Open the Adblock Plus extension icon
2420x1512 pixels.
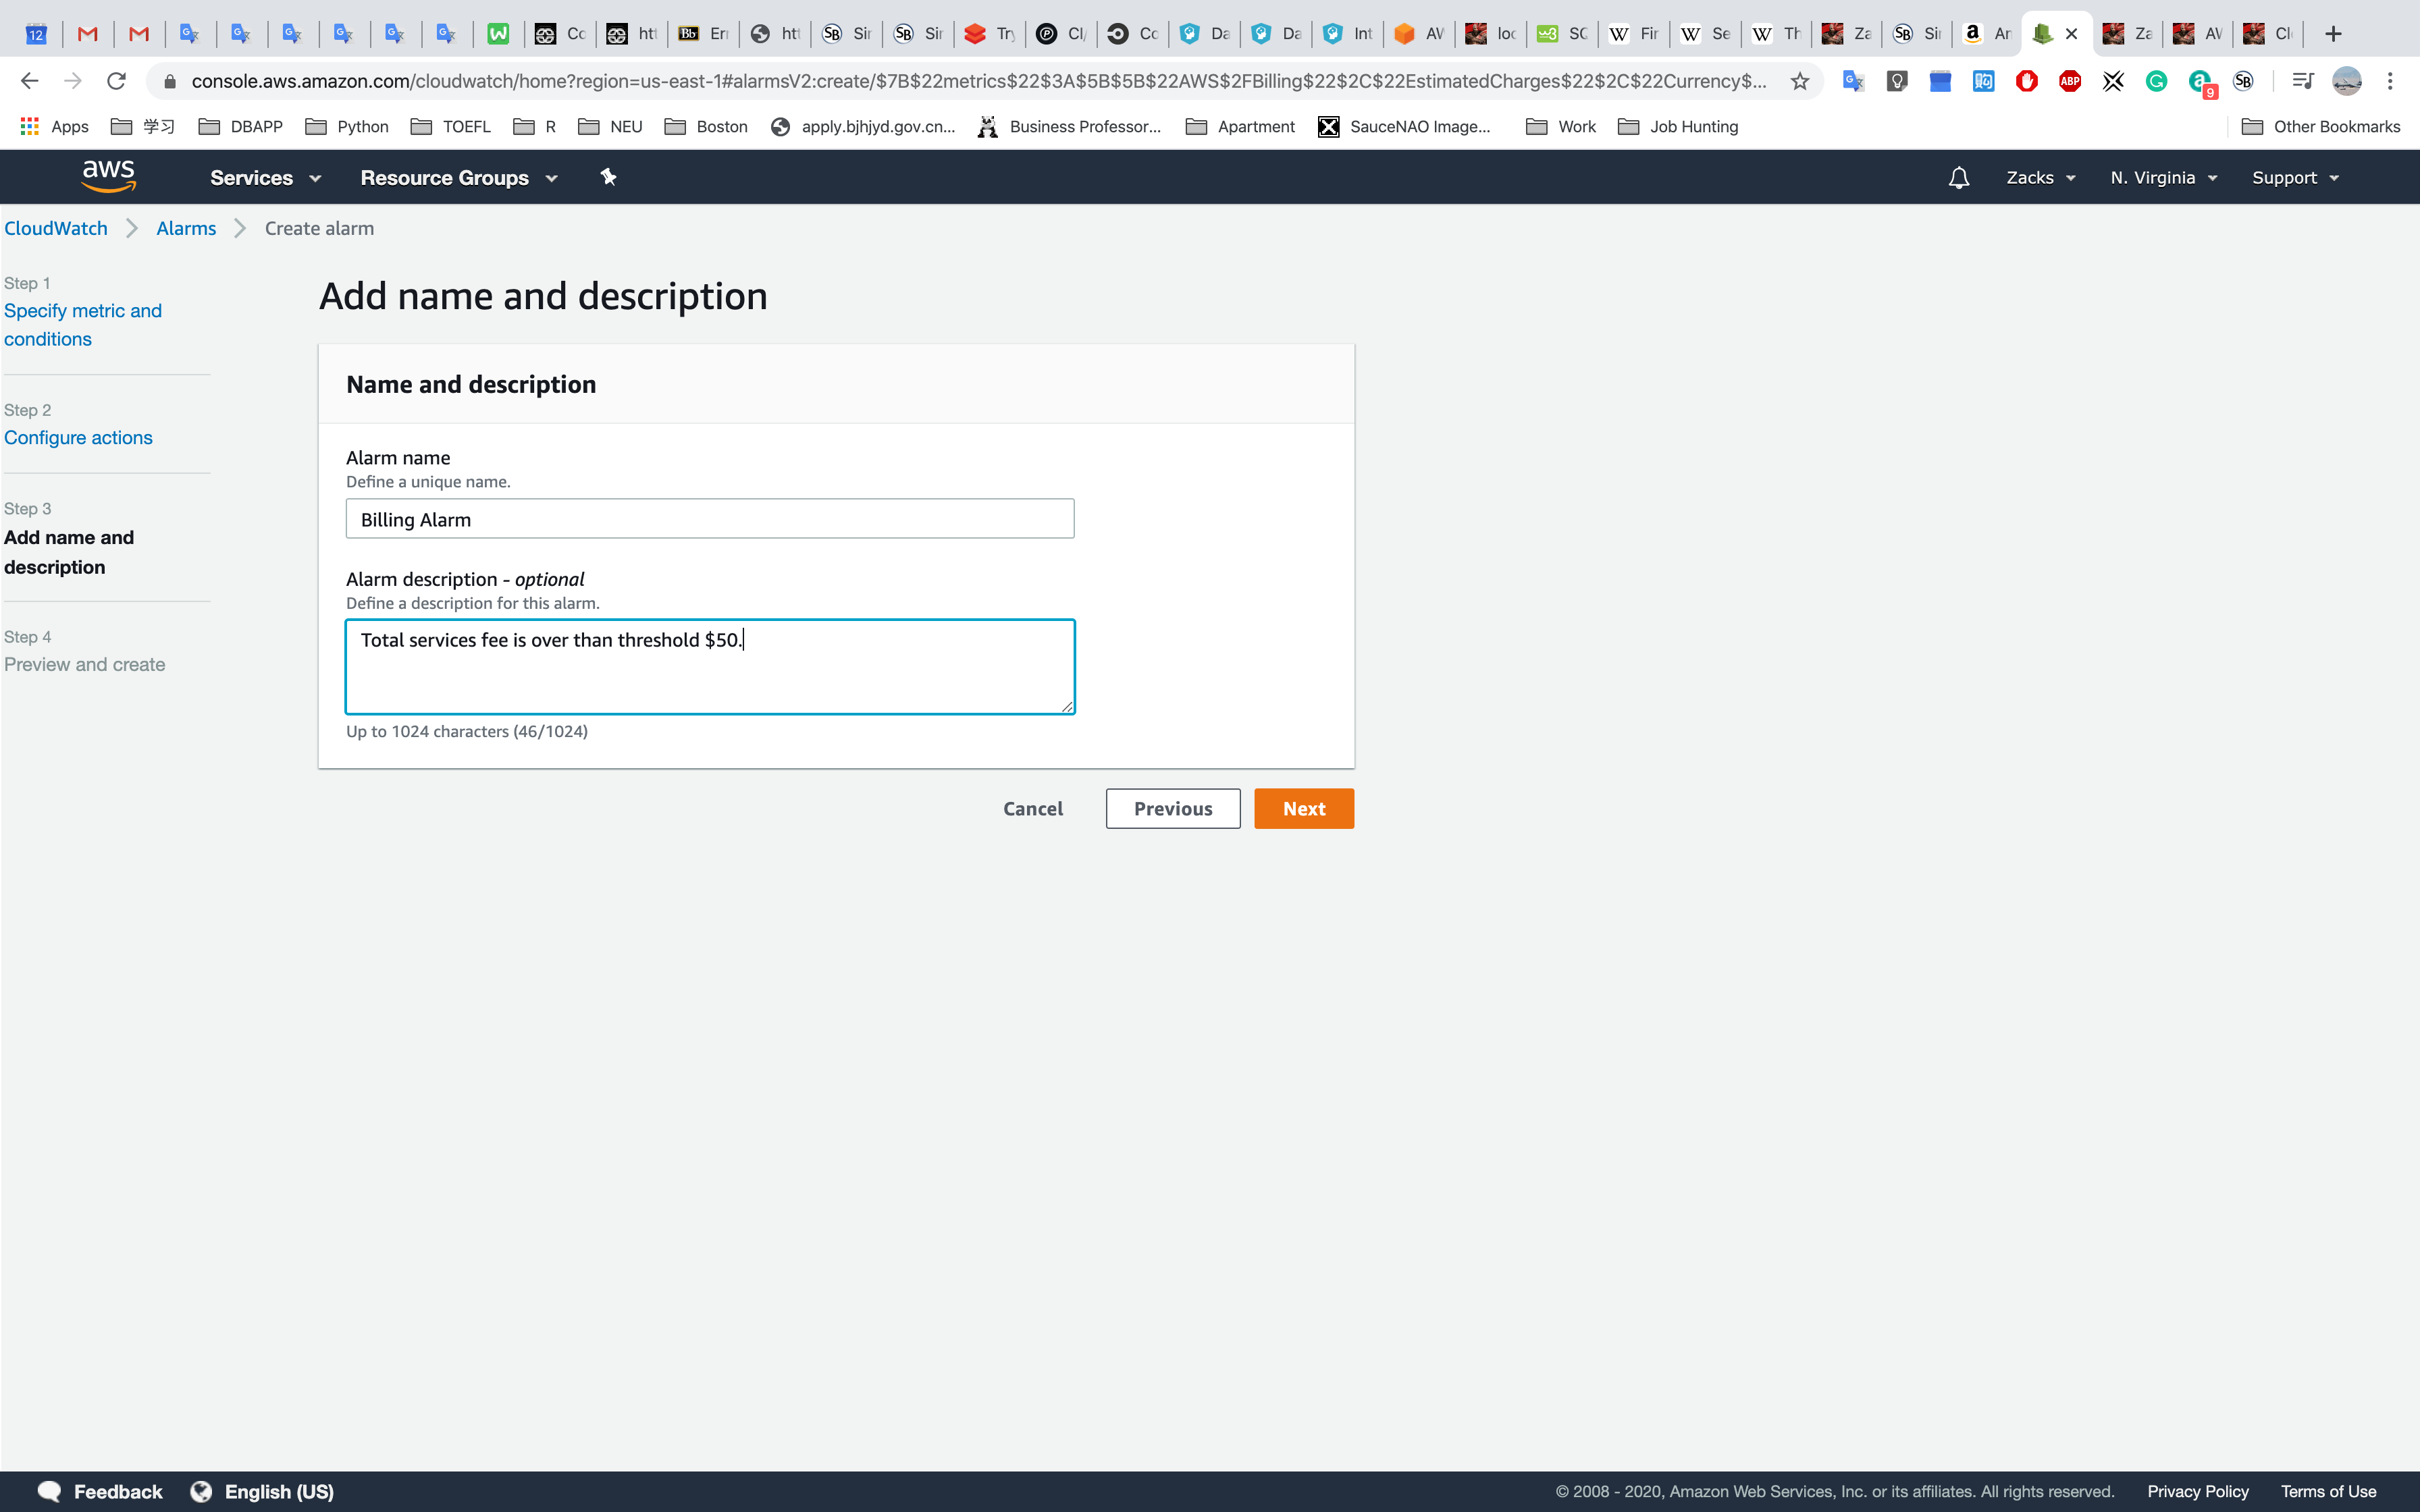click(x=2069, y=81)
